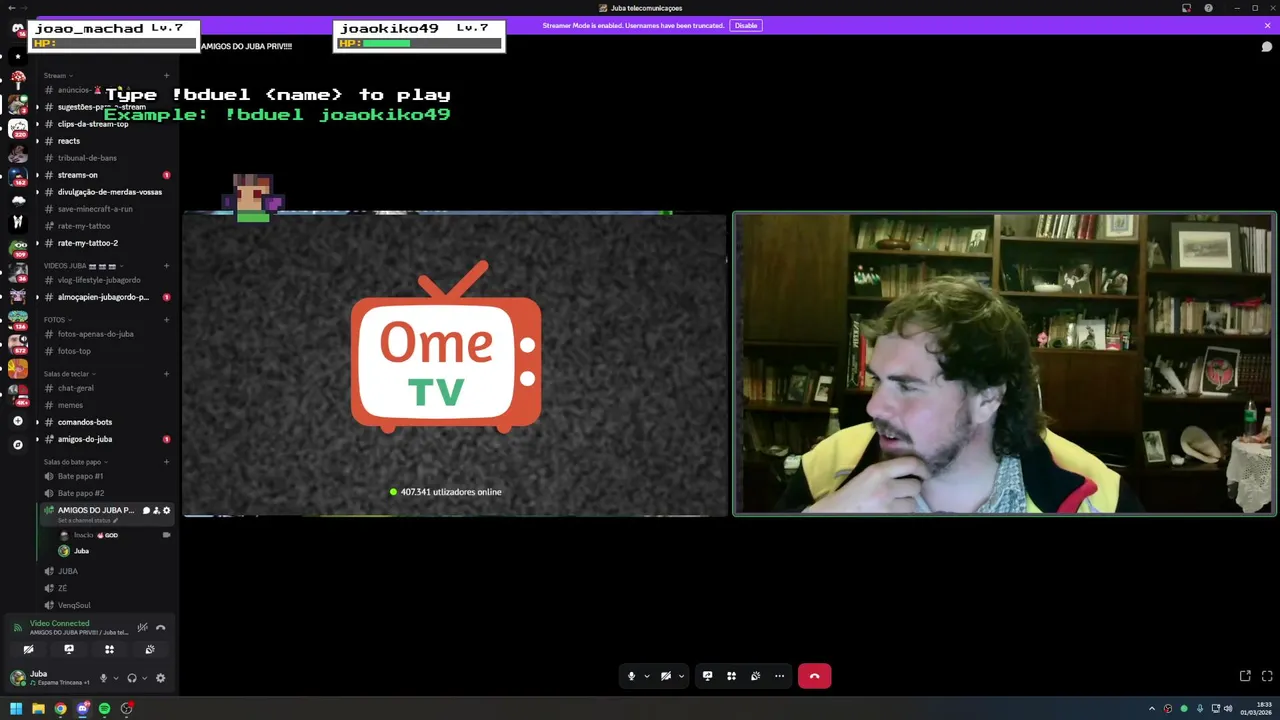Toggle noise suppression in voice panel
Screen dimensions: 1280x720
(x=142, y=627)
